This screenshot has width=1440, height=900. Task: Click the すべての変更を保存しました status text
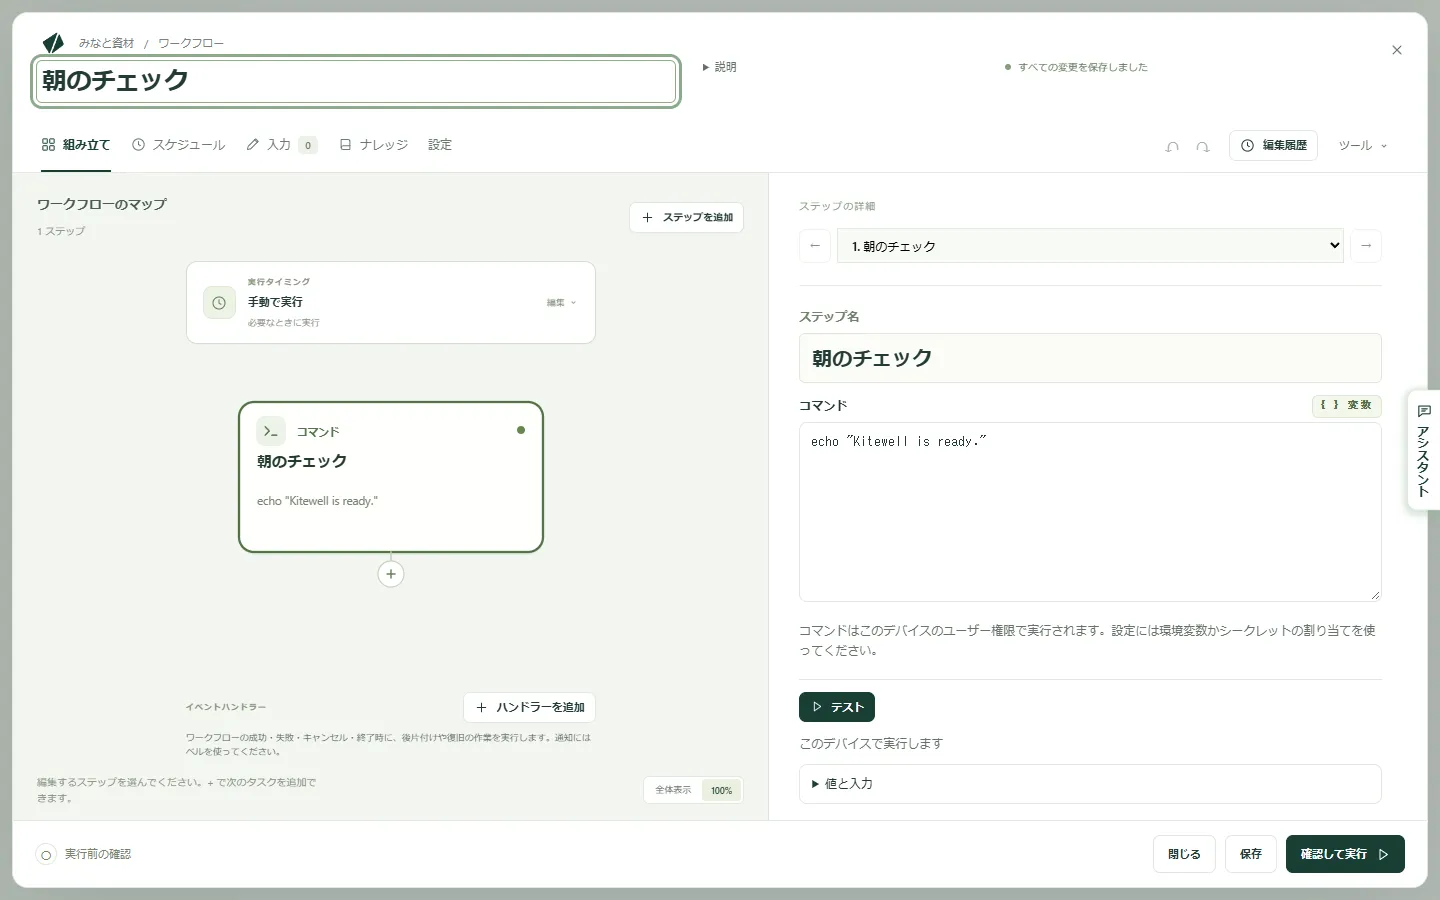[1083, 67]
